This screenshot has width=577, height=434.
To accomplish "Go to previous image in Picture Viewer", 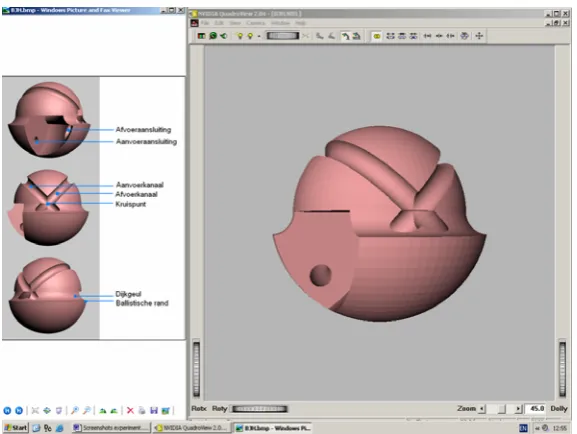I will click(x=7, y=410).
